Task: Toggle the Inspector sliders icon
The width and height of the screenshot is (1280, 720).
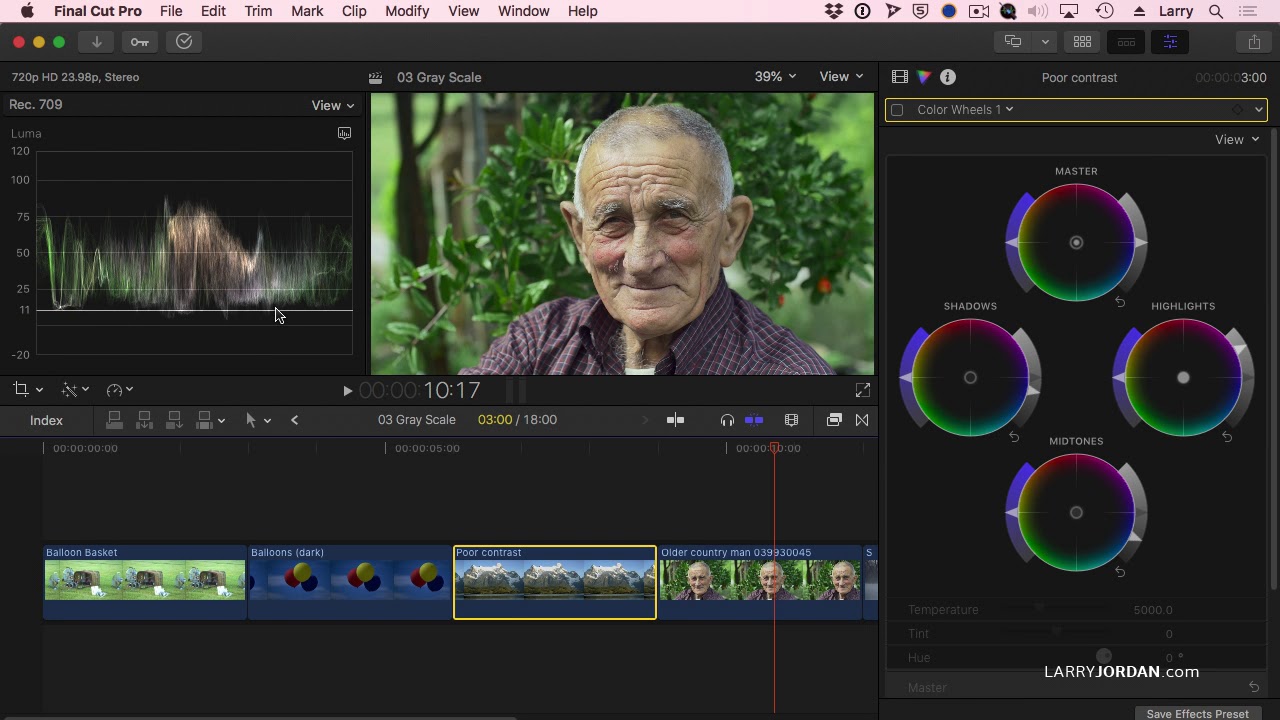Action: [x=1170, y=42]
